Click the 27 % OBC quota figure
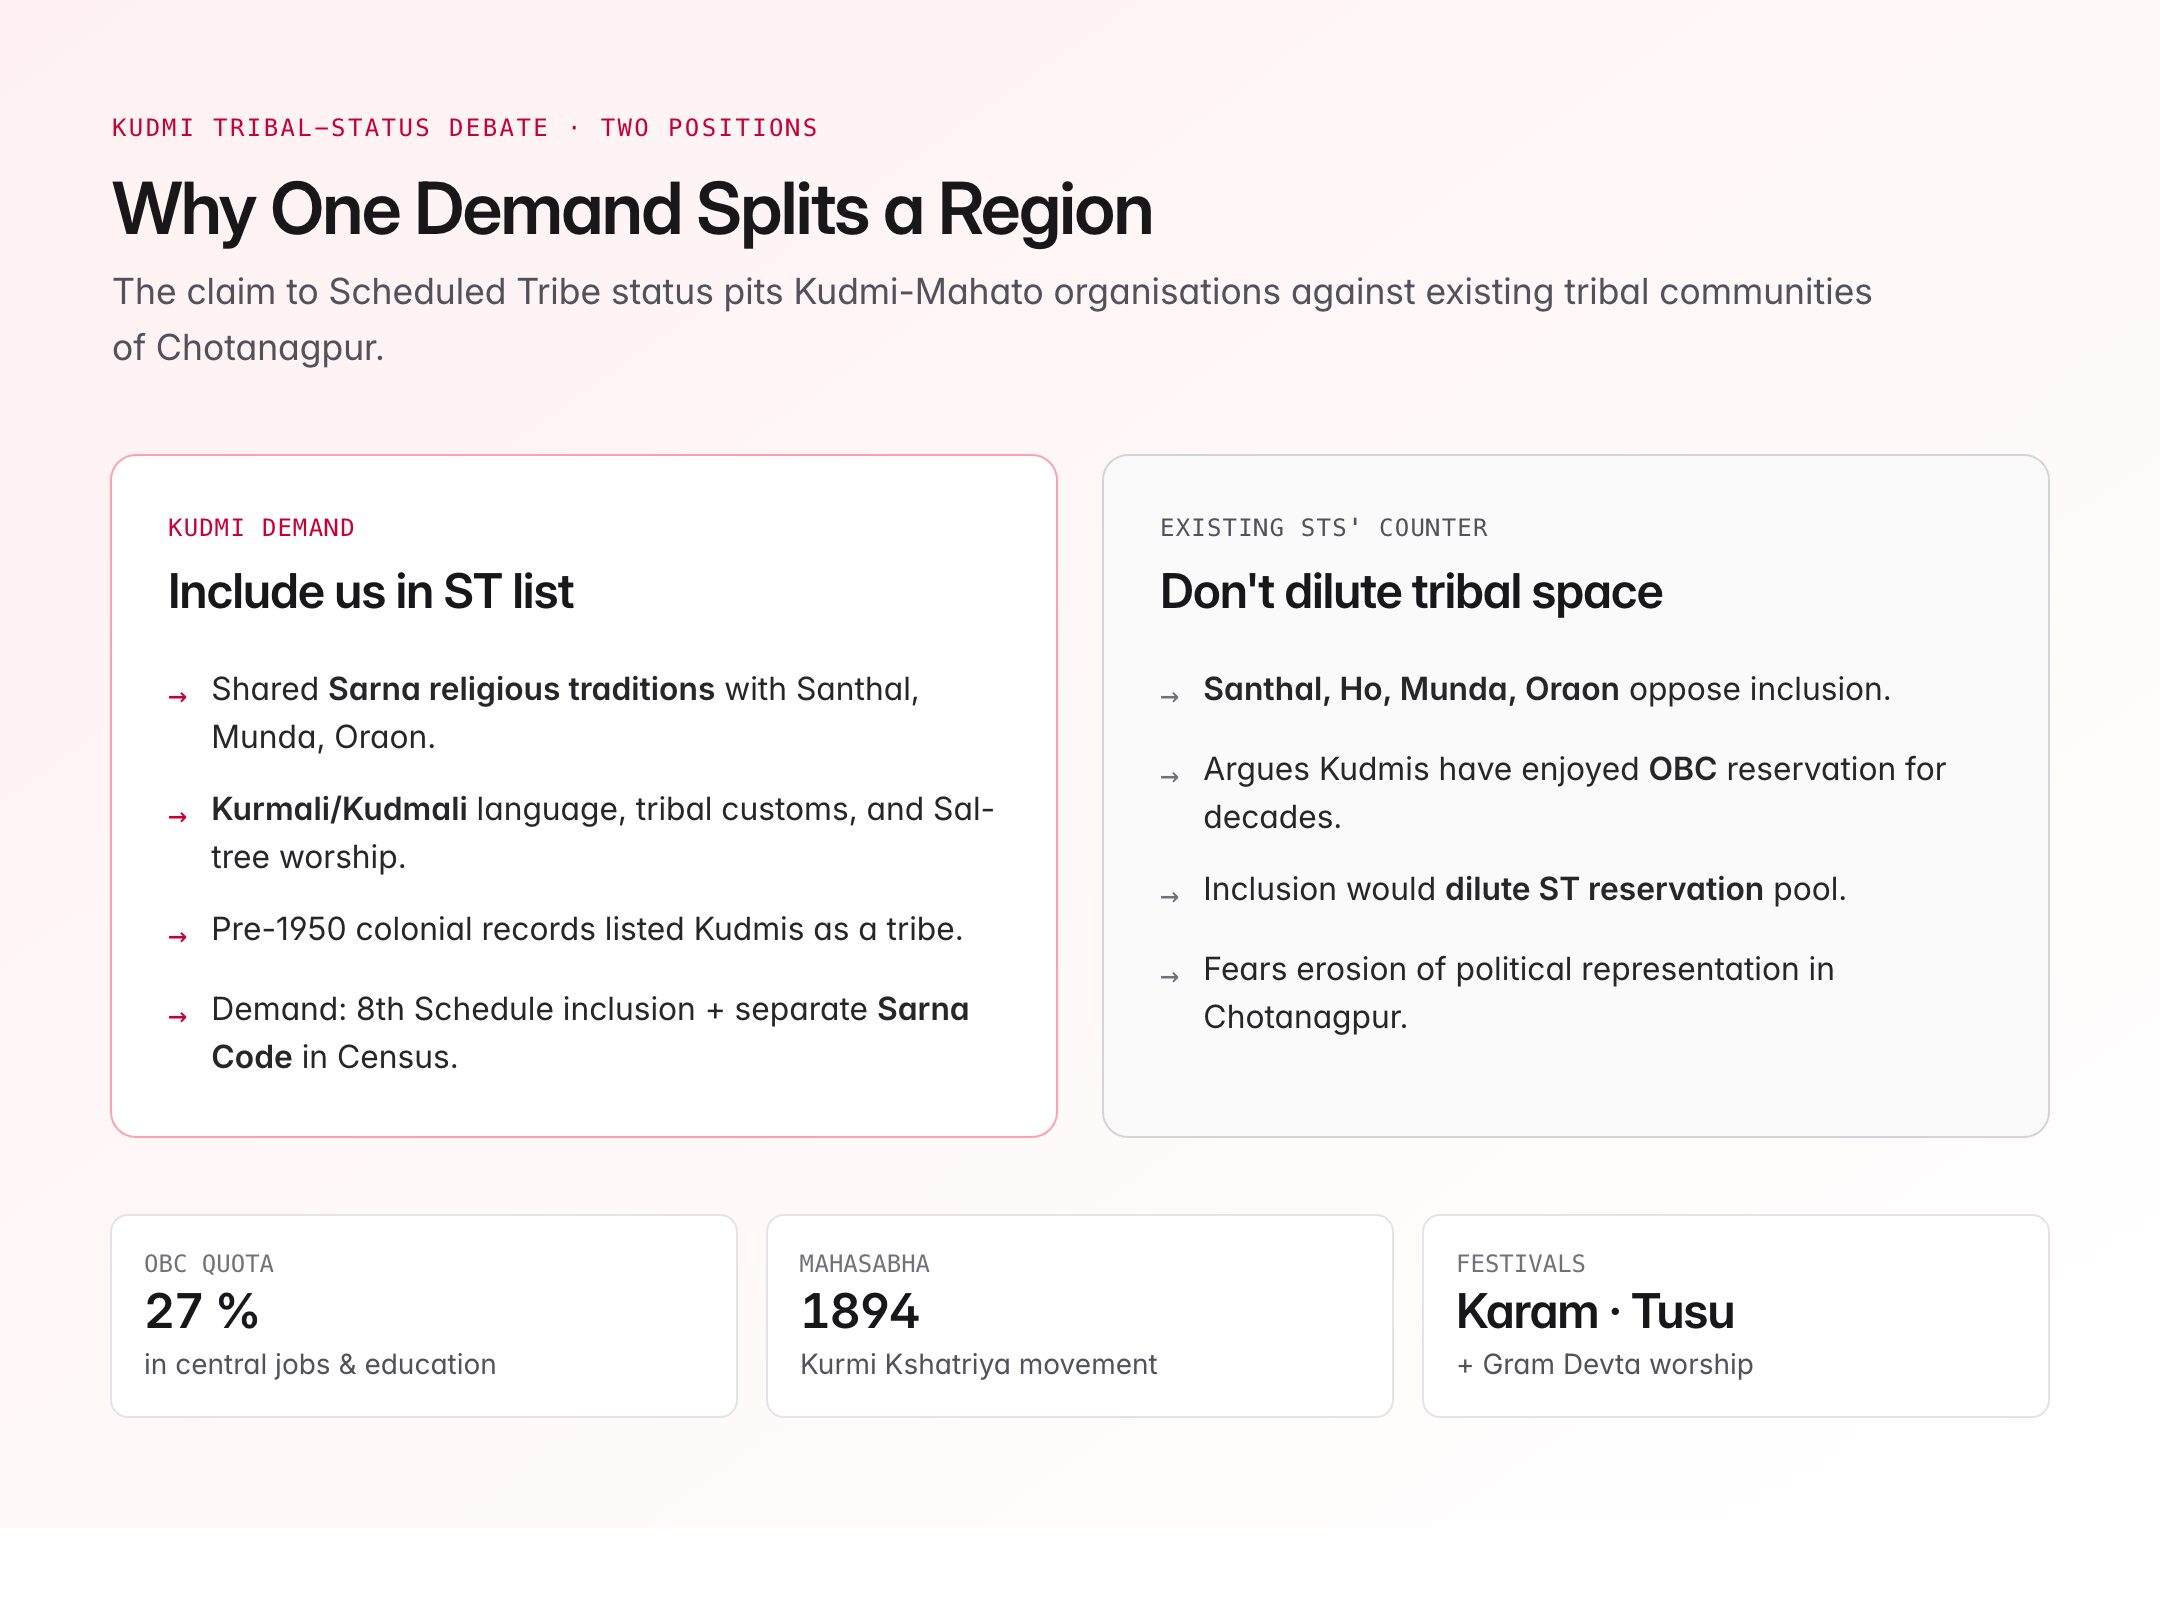 [202, 1311]
